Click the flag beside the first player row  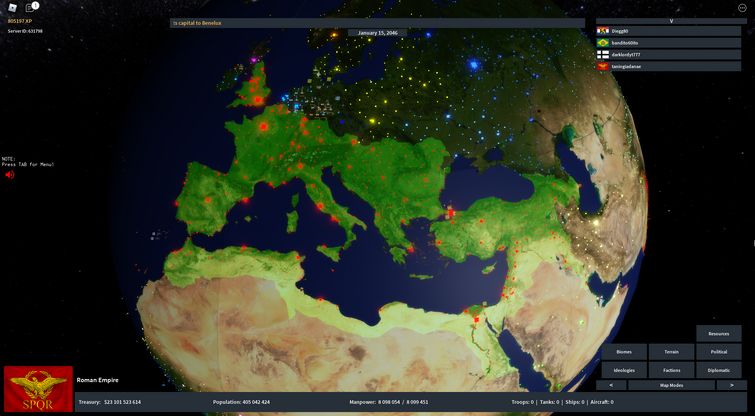603,31
